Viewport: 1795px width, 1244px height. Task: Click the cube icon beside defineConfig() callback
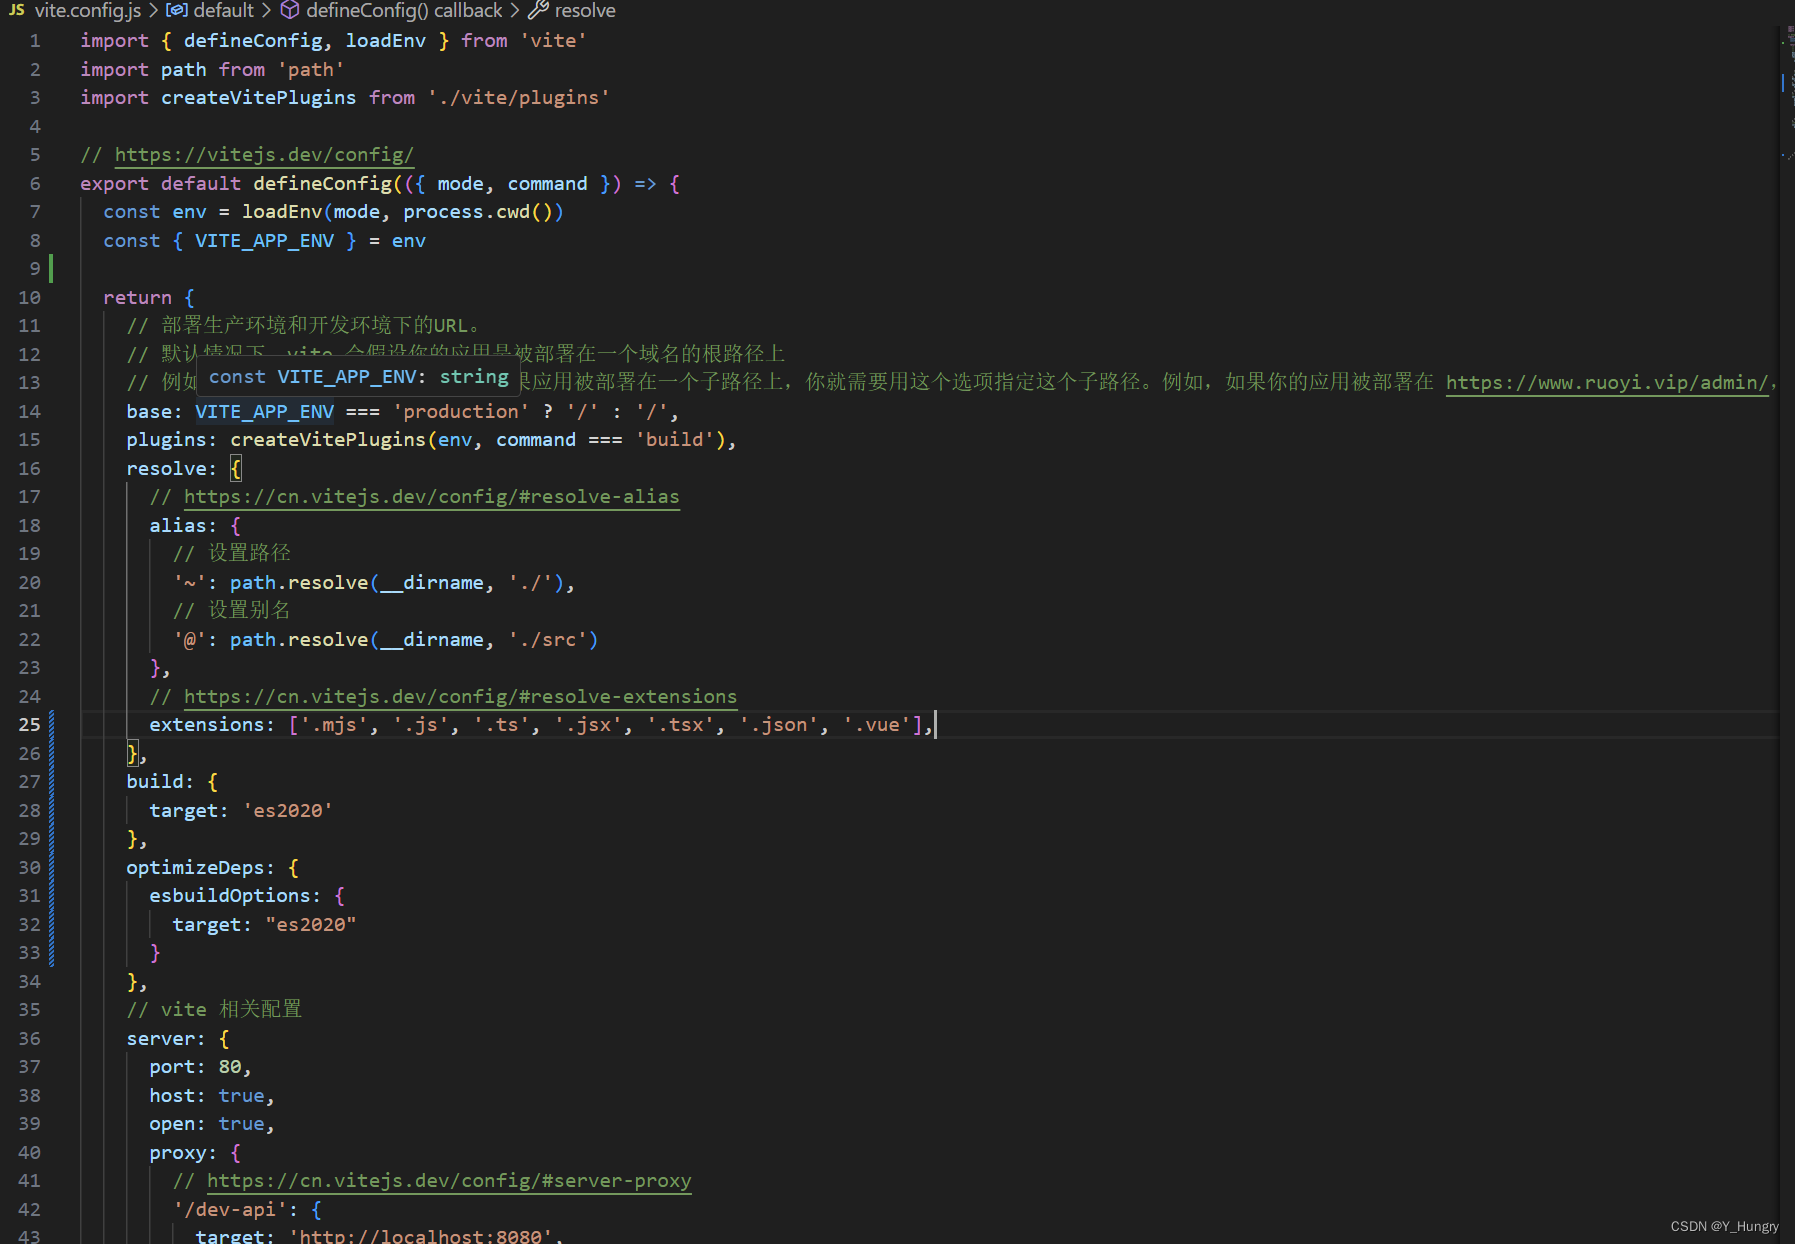click(289, 11)
